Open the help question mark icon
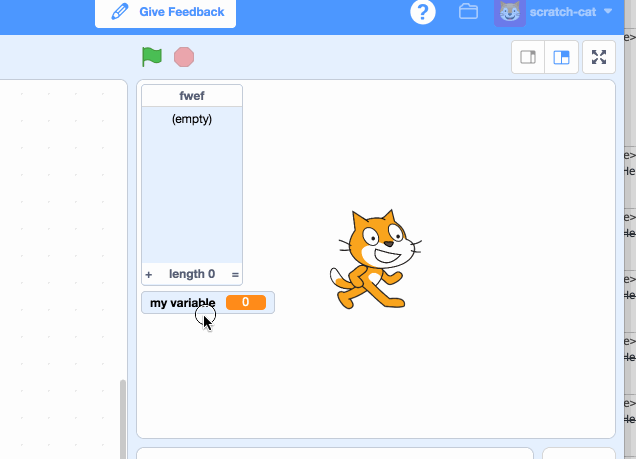Viewport: 636px width, 459px height. coord(423,12)
